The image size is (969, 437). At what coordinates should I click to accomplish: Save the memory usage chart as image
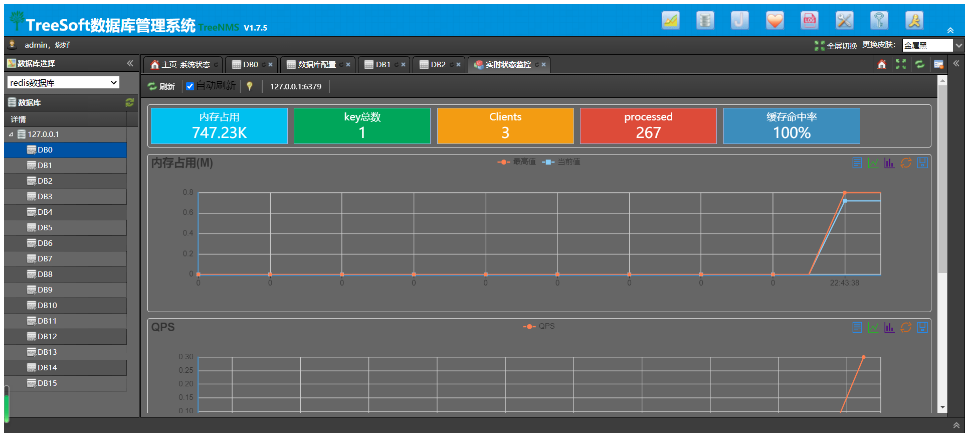(x=923, y=162)
